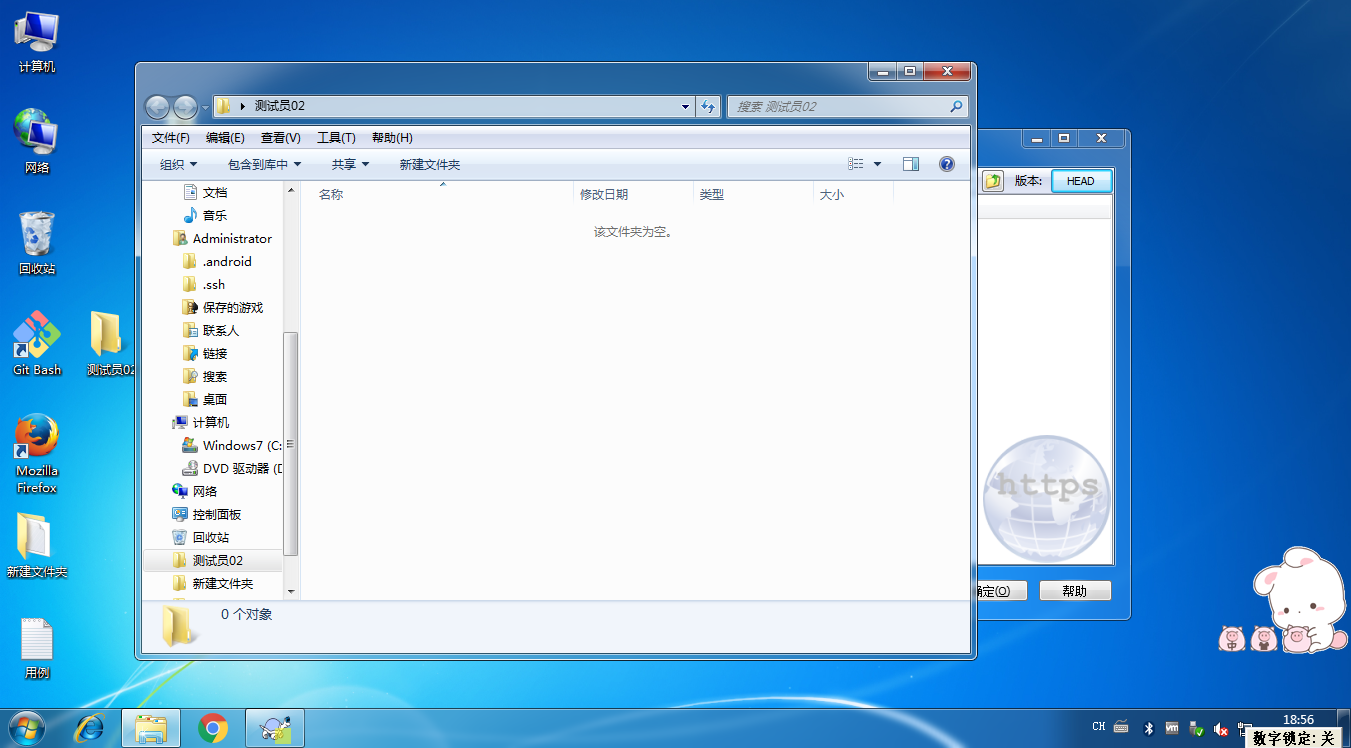Click the navigation pane scroll up arrow

pyautogui.click(x=291, y=190)
